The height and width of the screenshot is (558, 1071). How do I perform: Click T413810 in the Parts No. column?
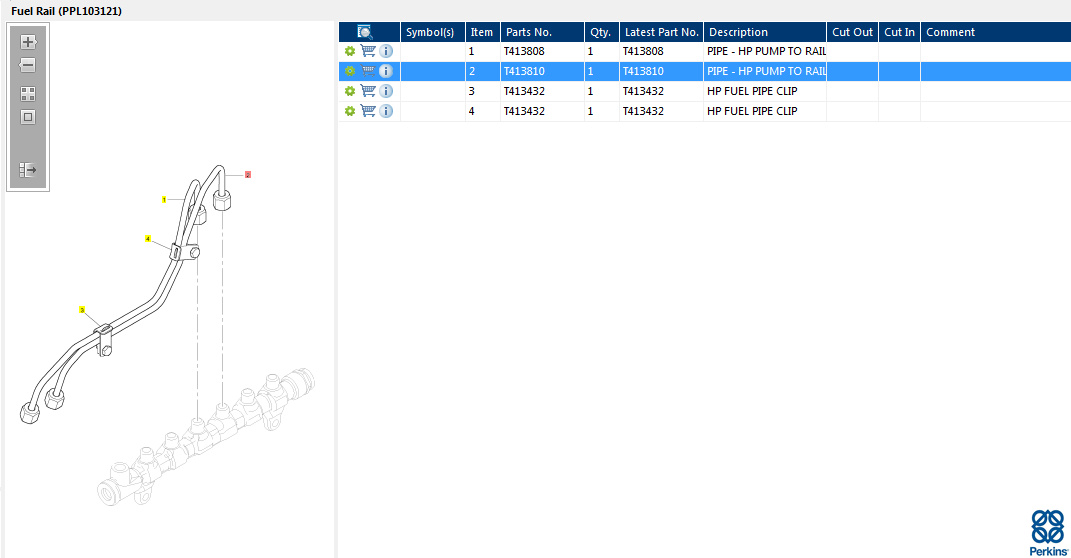click(524, 71)
